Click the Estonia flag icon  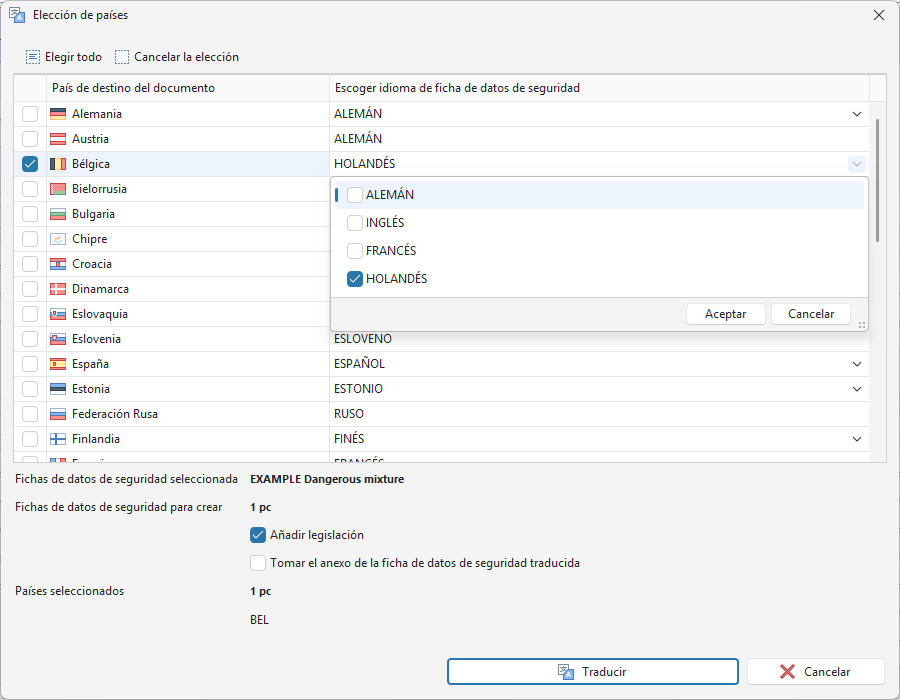click(58, 389)
